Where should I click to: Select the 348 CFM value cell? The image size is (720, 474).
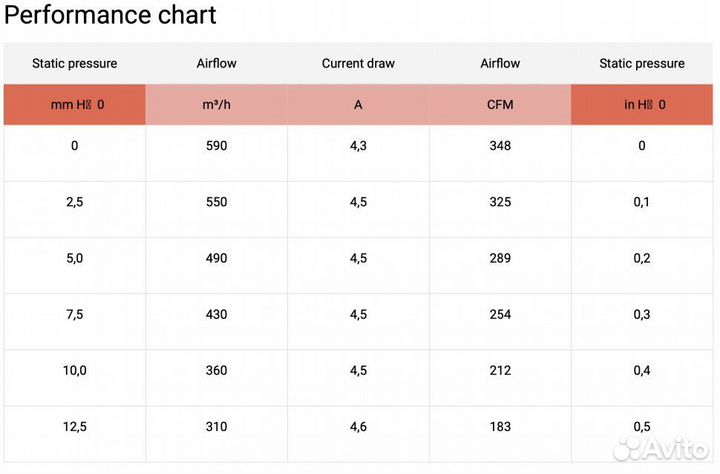coord(500,146)
